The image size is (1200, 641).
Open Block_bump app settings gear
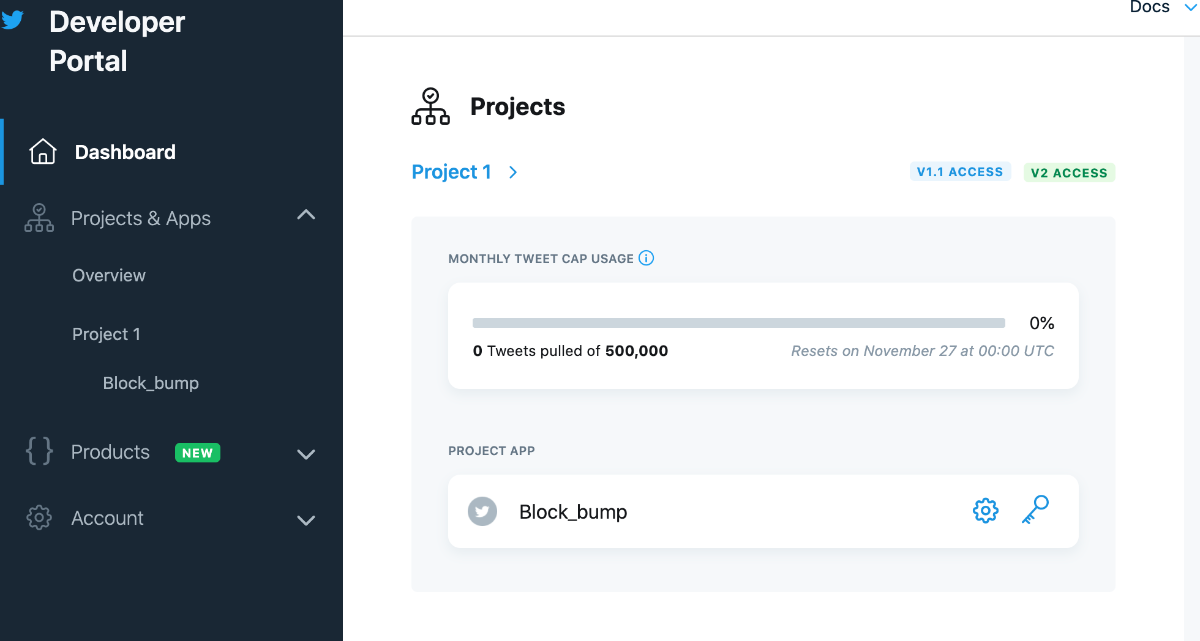[x=986, y=511]
